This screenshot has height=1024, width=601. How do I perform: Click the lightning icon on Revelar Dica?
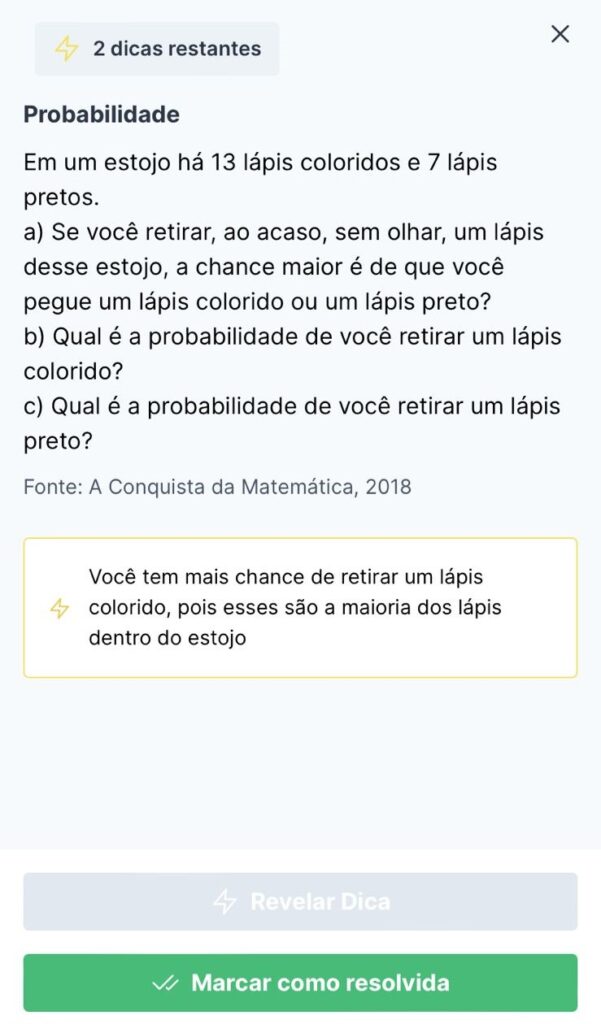point(225,902)
